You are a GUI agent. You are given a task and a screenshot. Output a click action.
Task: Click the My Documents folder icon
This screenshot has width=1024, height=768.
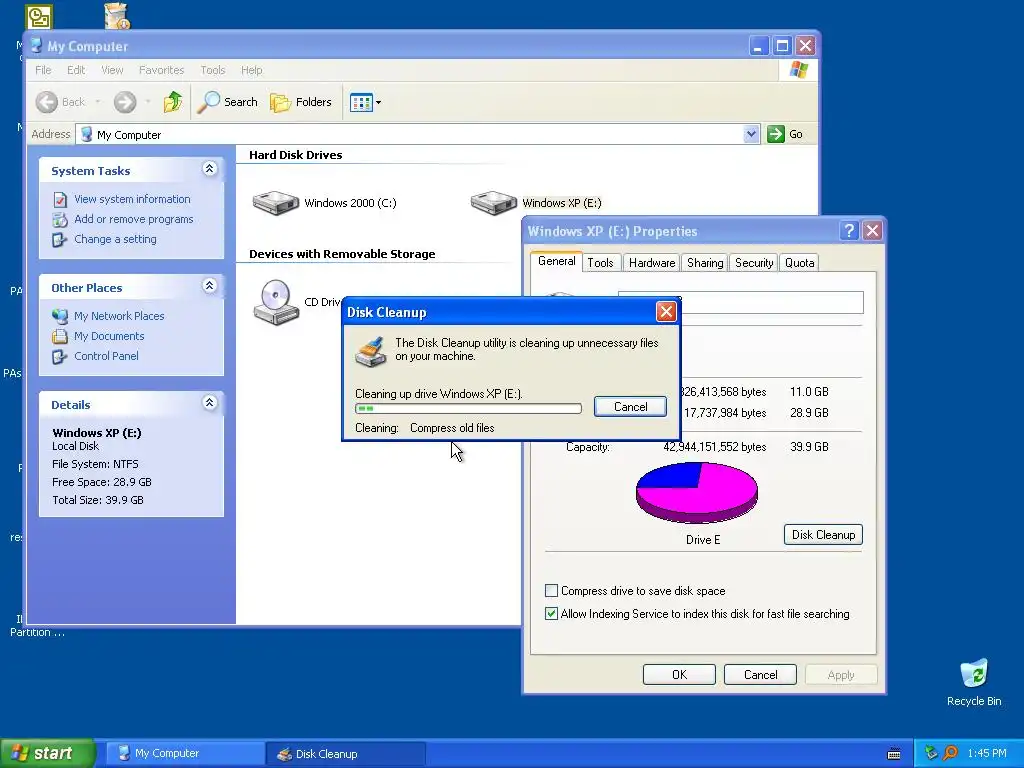pyautogui.click(x=59, y=336)
